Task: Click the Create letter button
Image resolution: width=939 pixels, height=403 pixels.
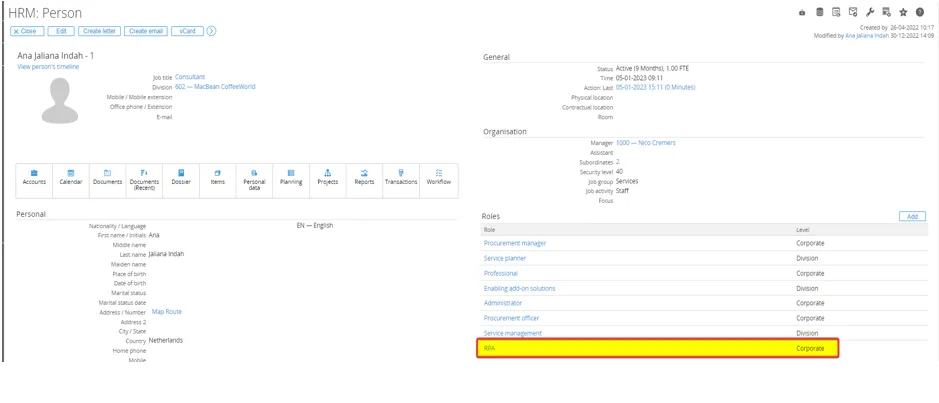Action: [99, 31]
